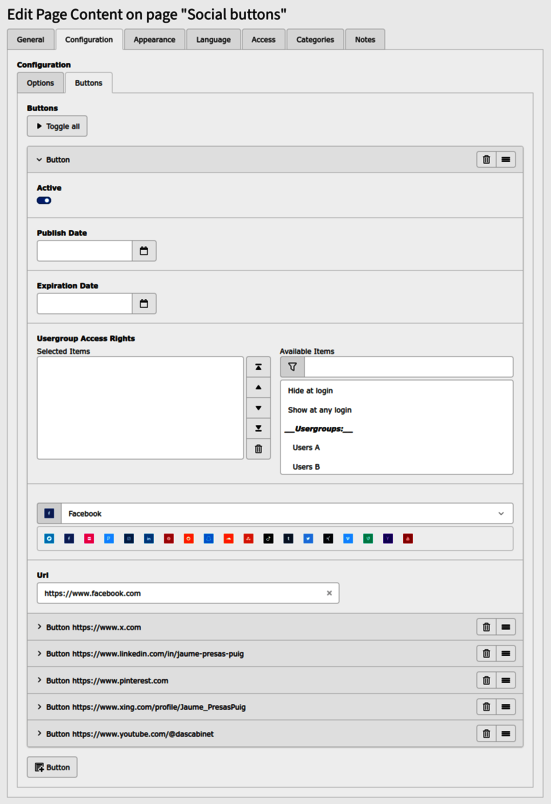Switch to the Appearance tab
This screenshot has width=551, height=804.
(154, 39)
